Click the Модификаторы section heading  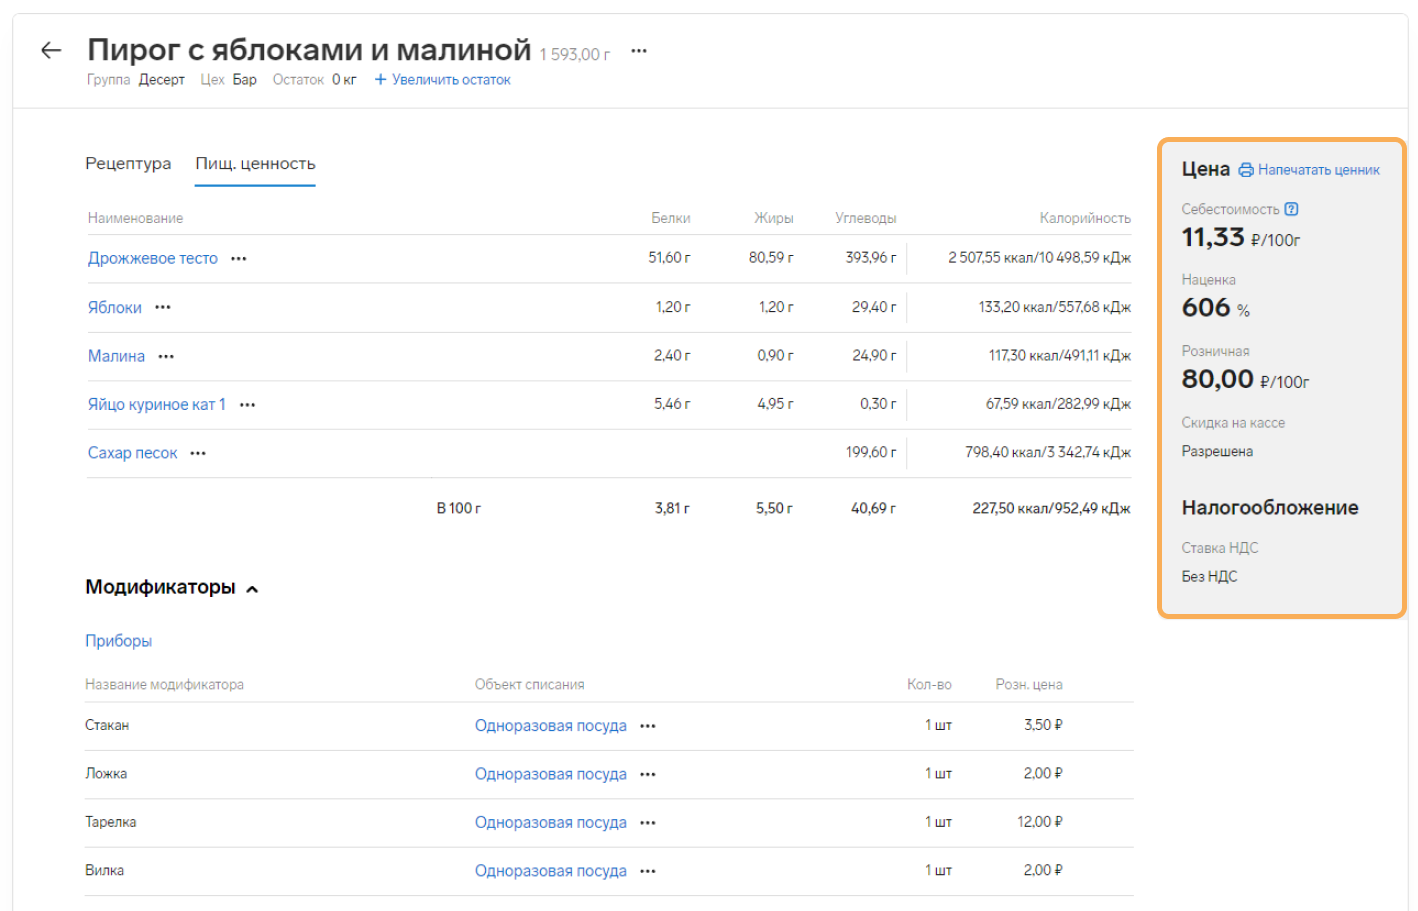pos(160,587)
